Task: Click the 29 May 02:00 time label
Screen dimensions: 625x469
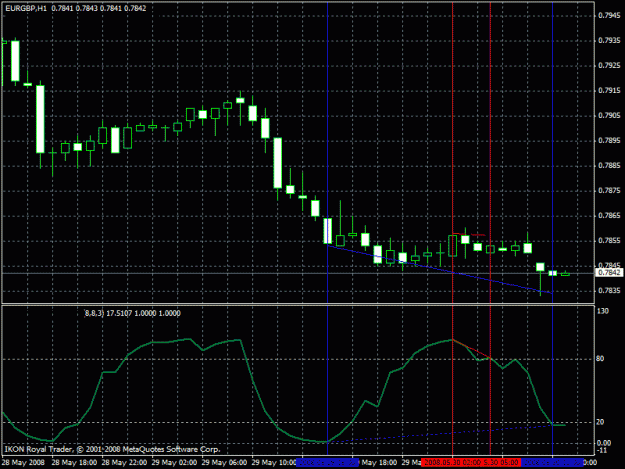Action: [x=174, y=463]
